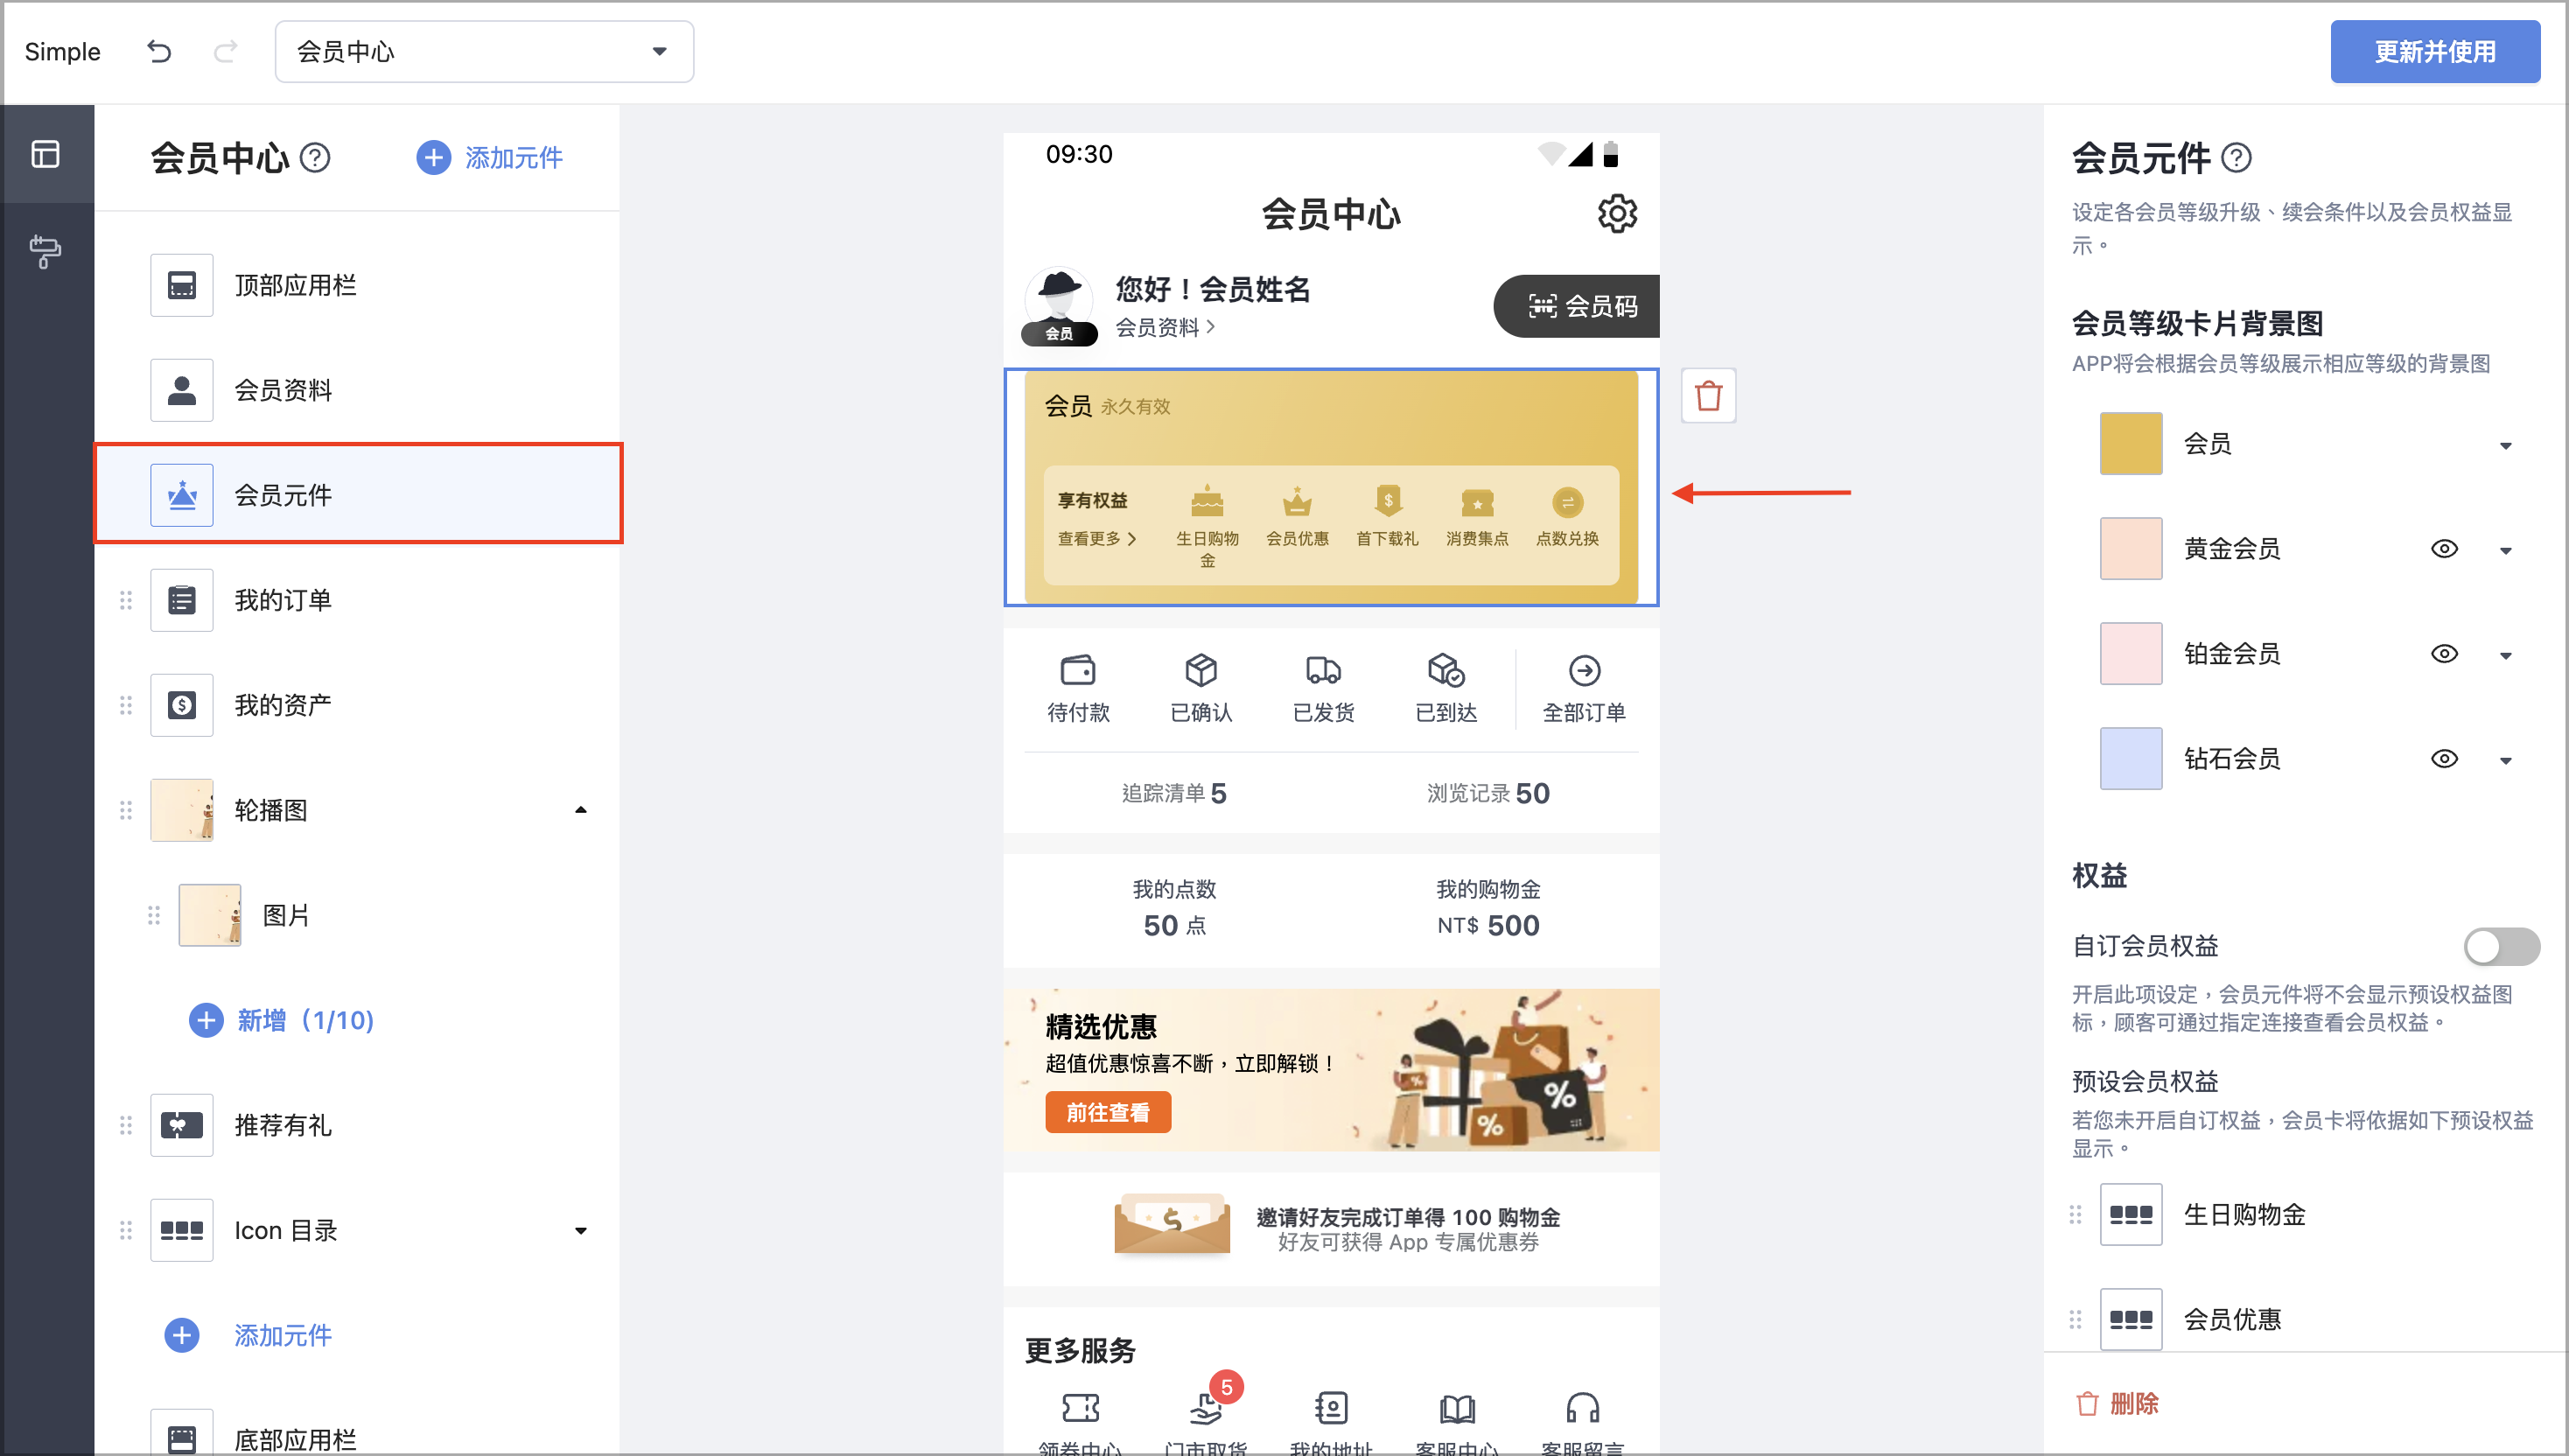The width and height of the screenshot is (2569, 1456).
Task: Click the 待付款 wallet icon
Action: pyautogui.click(x=1078, y=670)
